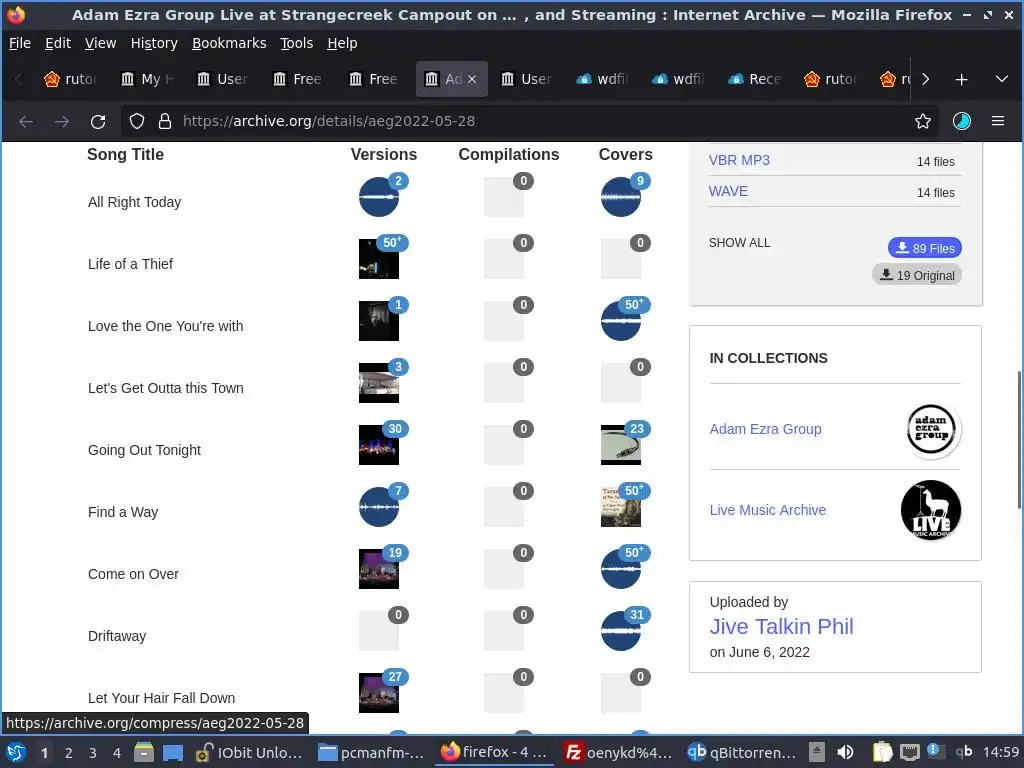Open Adam Ezra Group collection link

[x=765, y=429]
